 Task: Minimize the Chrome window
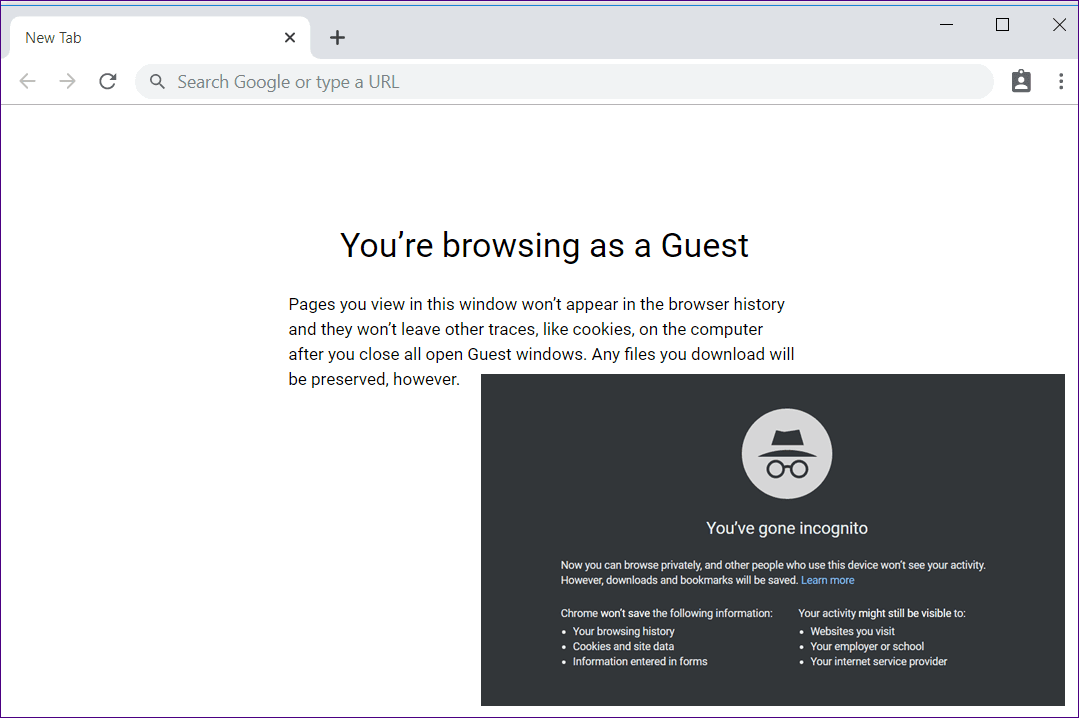pyautogui.click(x=947, y=25)
